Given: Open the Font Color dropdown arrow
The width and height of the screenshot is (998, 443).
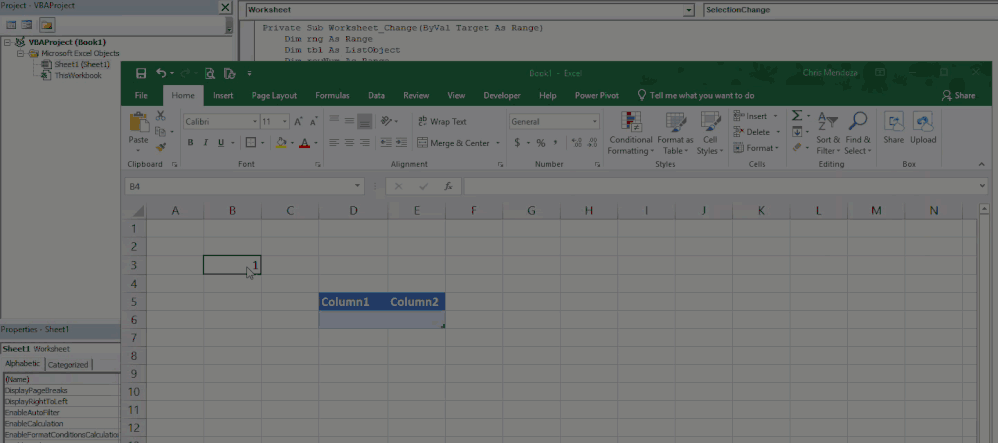Looking at the screenshot, I should (x=316, y=143).
